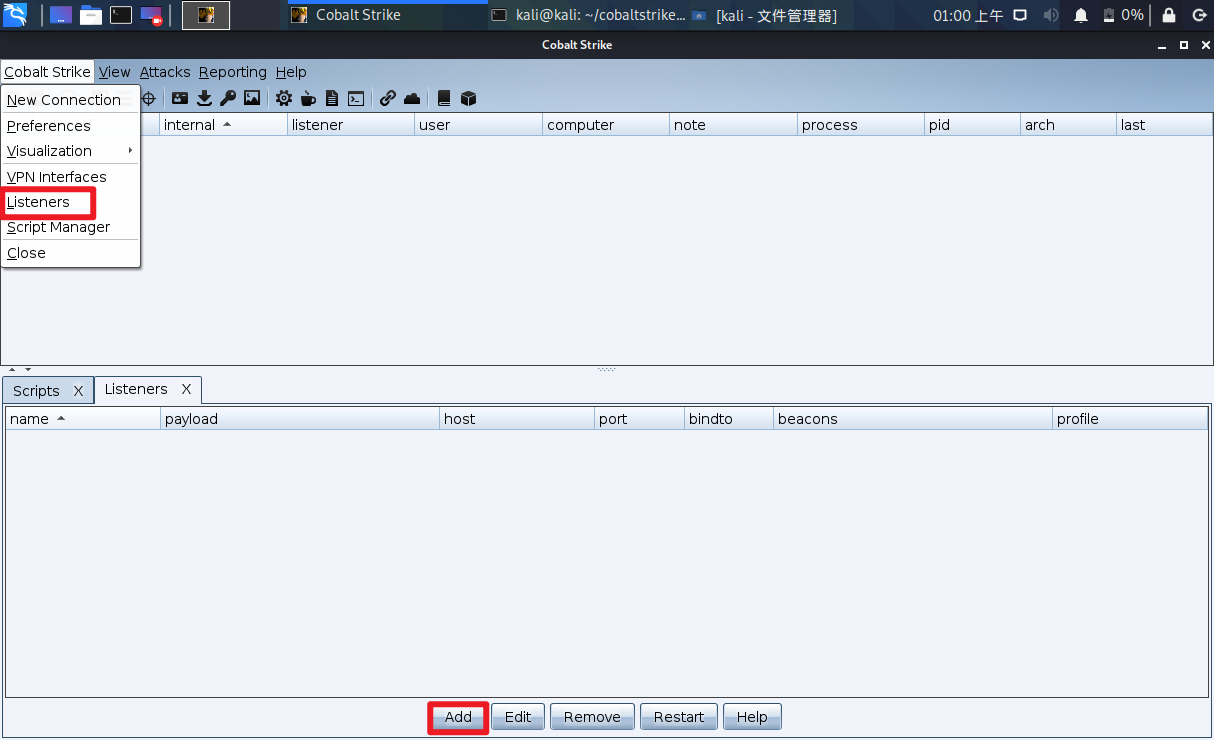Viewport: 1214px width, 740px height.
Task: Open the notifications bell icon
Action: (x=1081, y=15)
